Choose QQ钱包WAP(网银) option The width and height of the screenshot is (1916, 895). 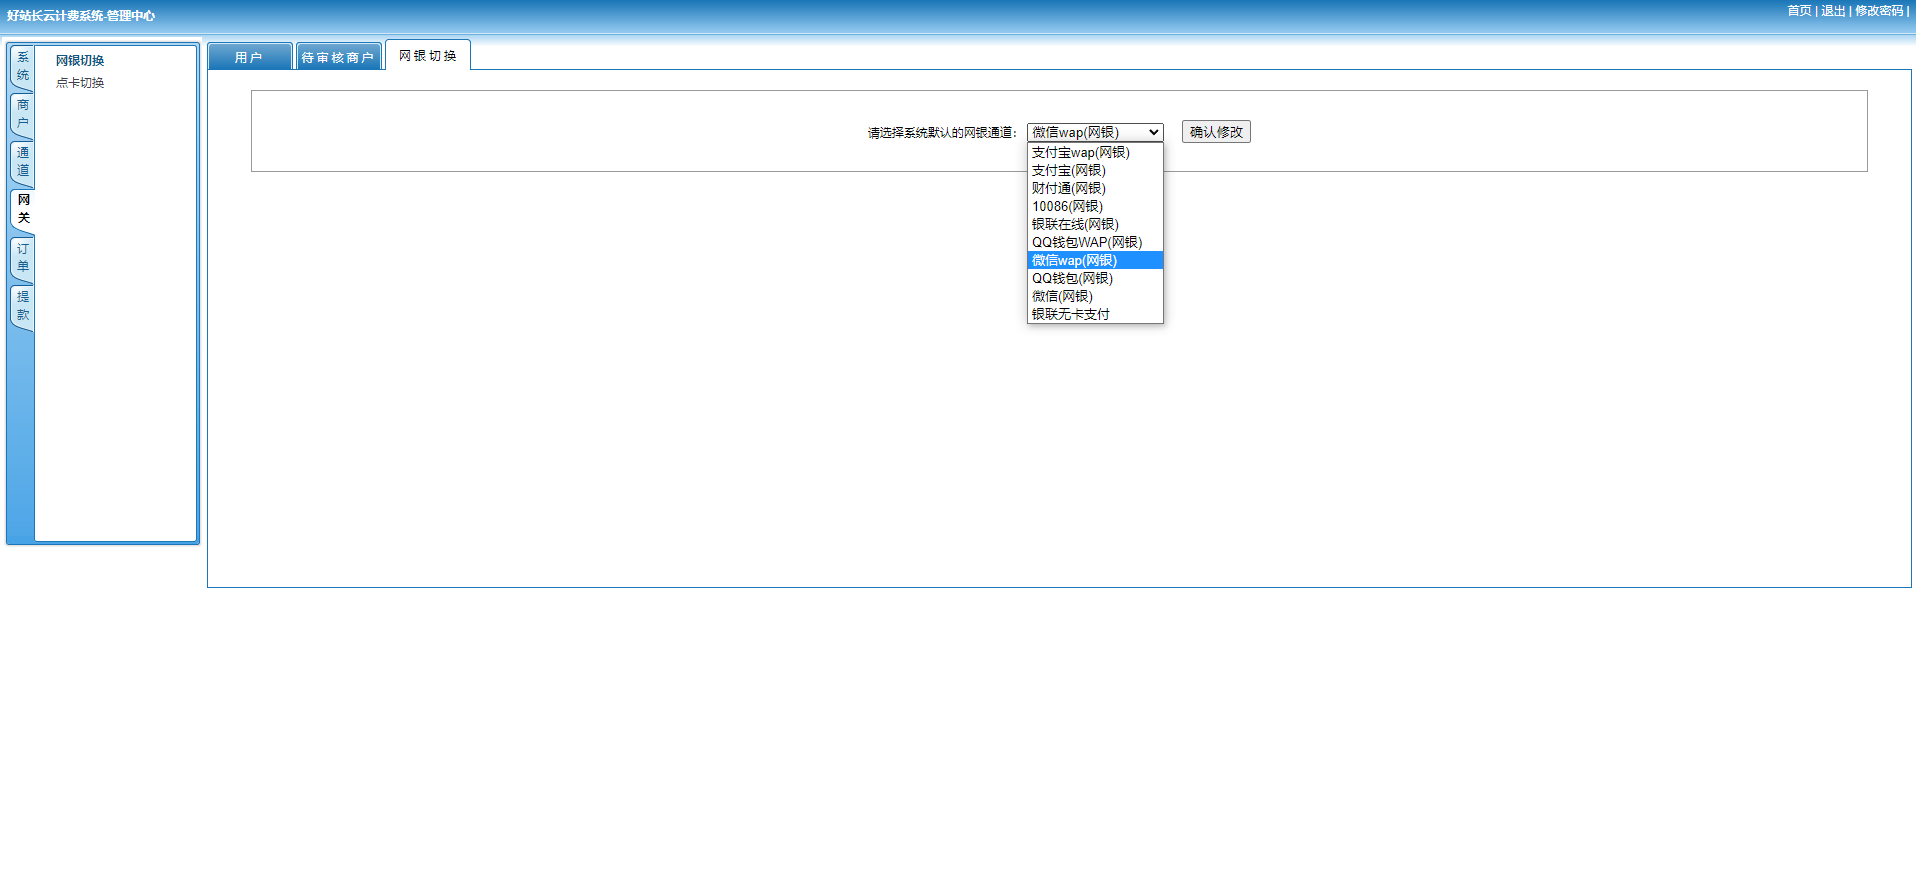[1095, 242]
